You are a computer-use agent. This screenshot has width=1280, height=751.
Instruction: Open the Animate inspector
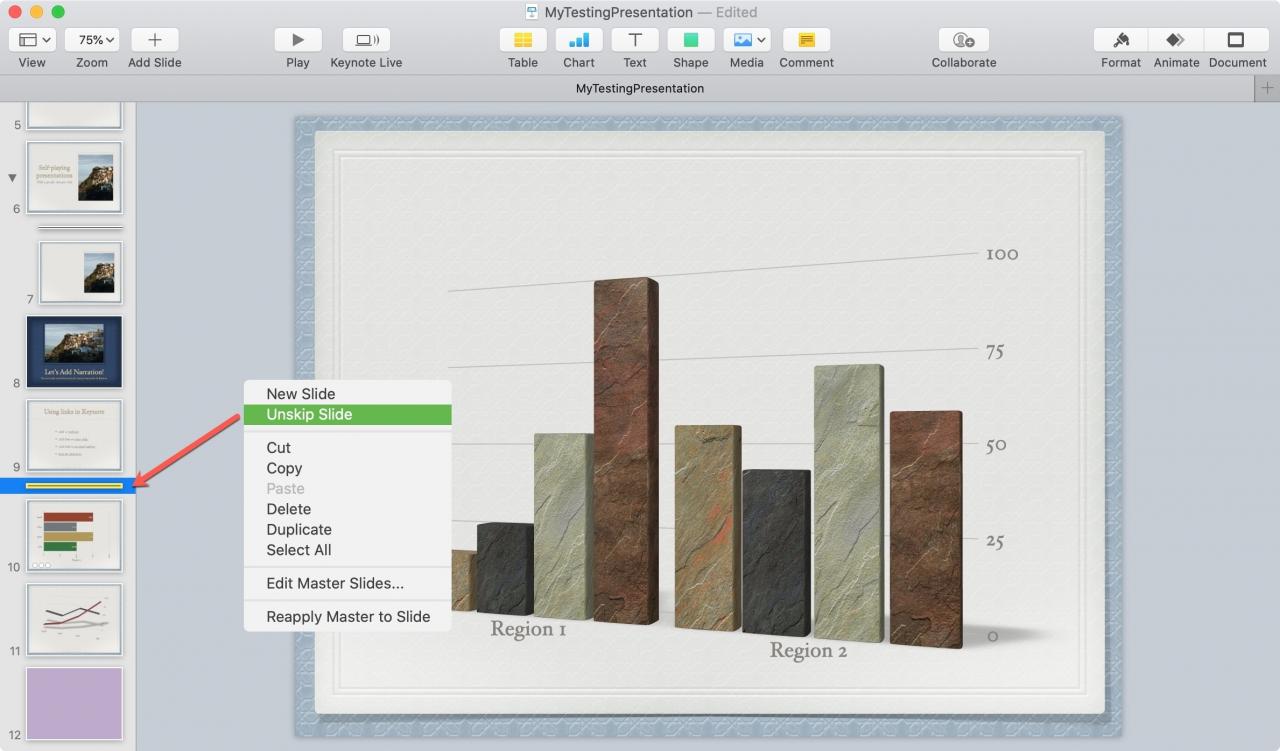[x=1176, y=40]
